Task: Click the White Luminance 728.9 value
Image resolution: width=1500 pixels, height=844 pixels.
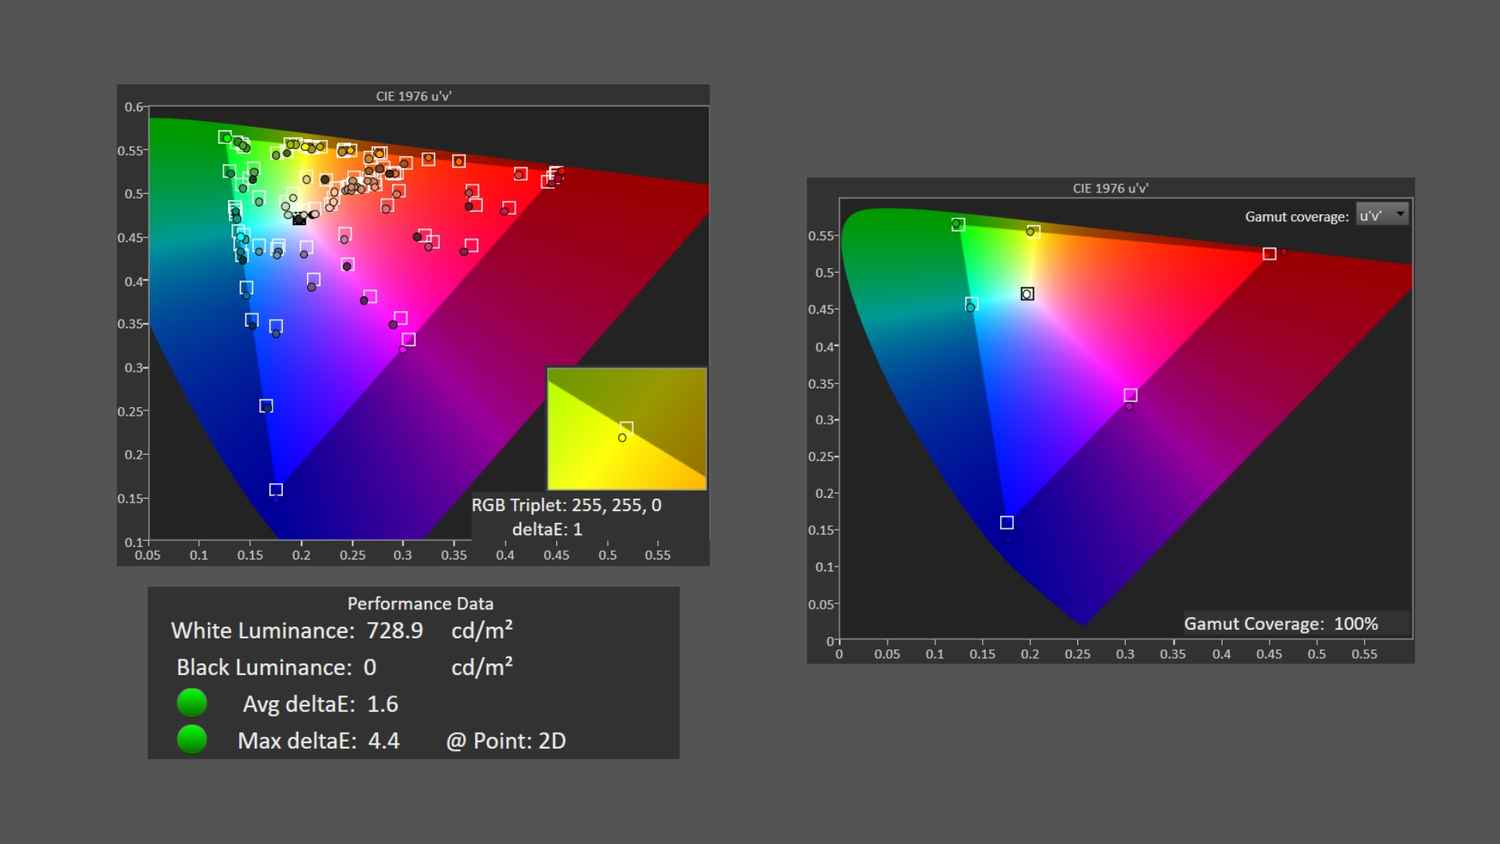Action: click(x=394, y=631)
